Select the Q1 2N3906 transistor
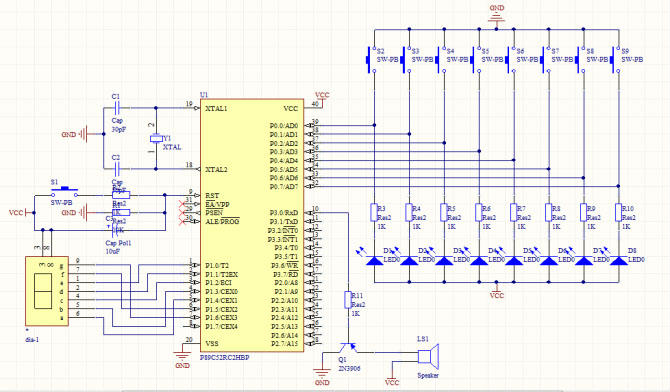The height and width of the screenshot is (392, 670). coord(349,347)
